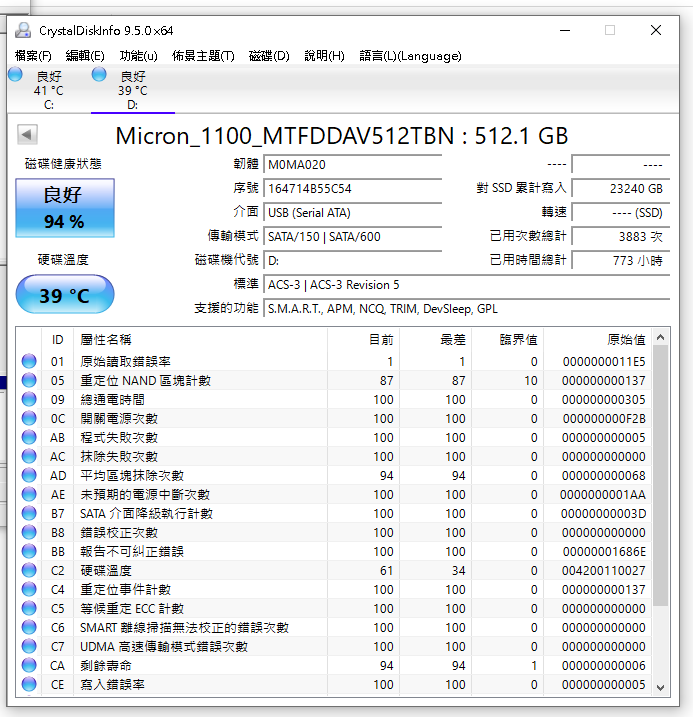Click the SMART list vertical scrollbar thumb
This screenshot has height=717, width=693.
[x=660, y=476]
